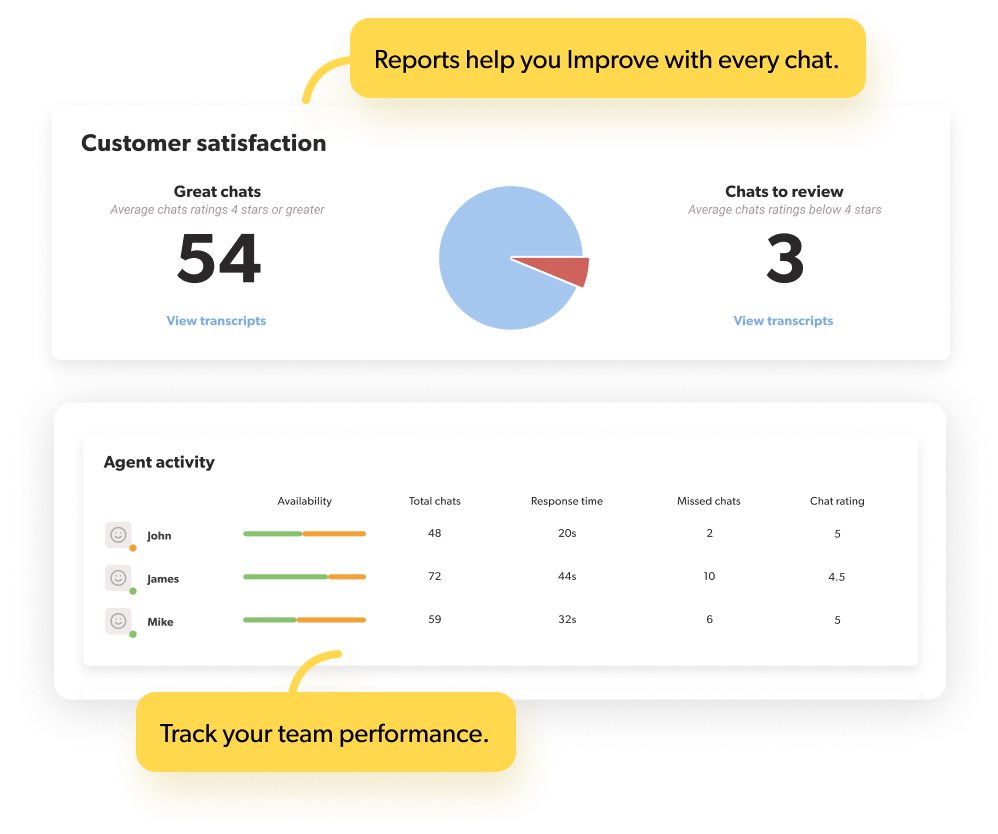Image resolution: width=998 pixels, height=834 pixels.
Task: Click James's smiley avatar icon
Action: pos(119,578)
